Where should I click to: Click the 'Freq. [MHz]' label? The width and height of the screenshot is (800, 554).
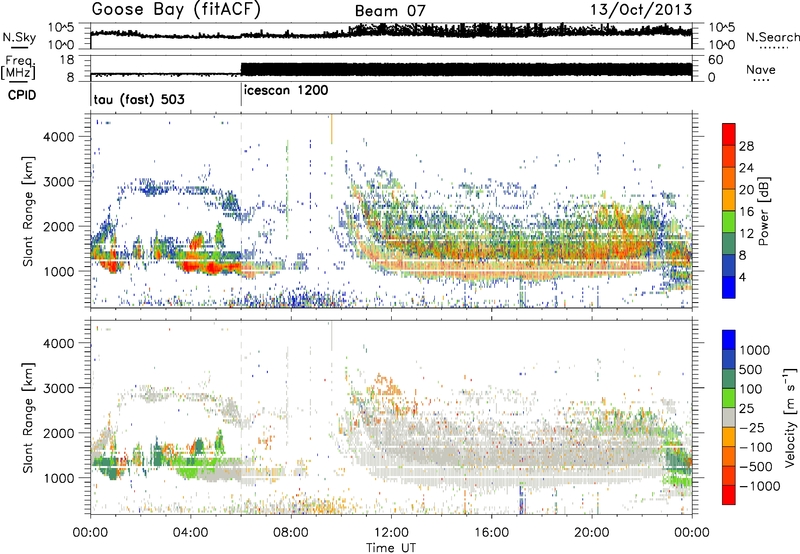[18, 68]
